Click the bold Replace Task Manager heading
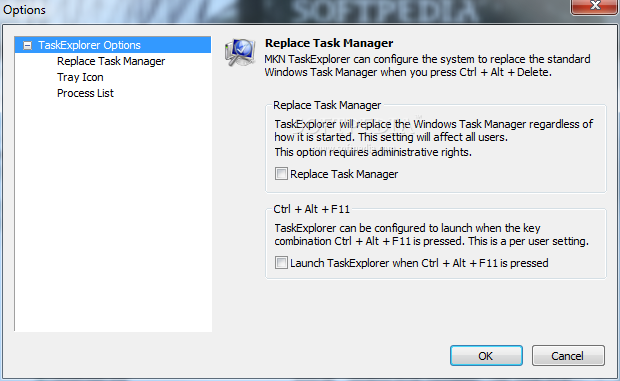The height and width of the screenshot is (381, 620). [x=329, y=43]
